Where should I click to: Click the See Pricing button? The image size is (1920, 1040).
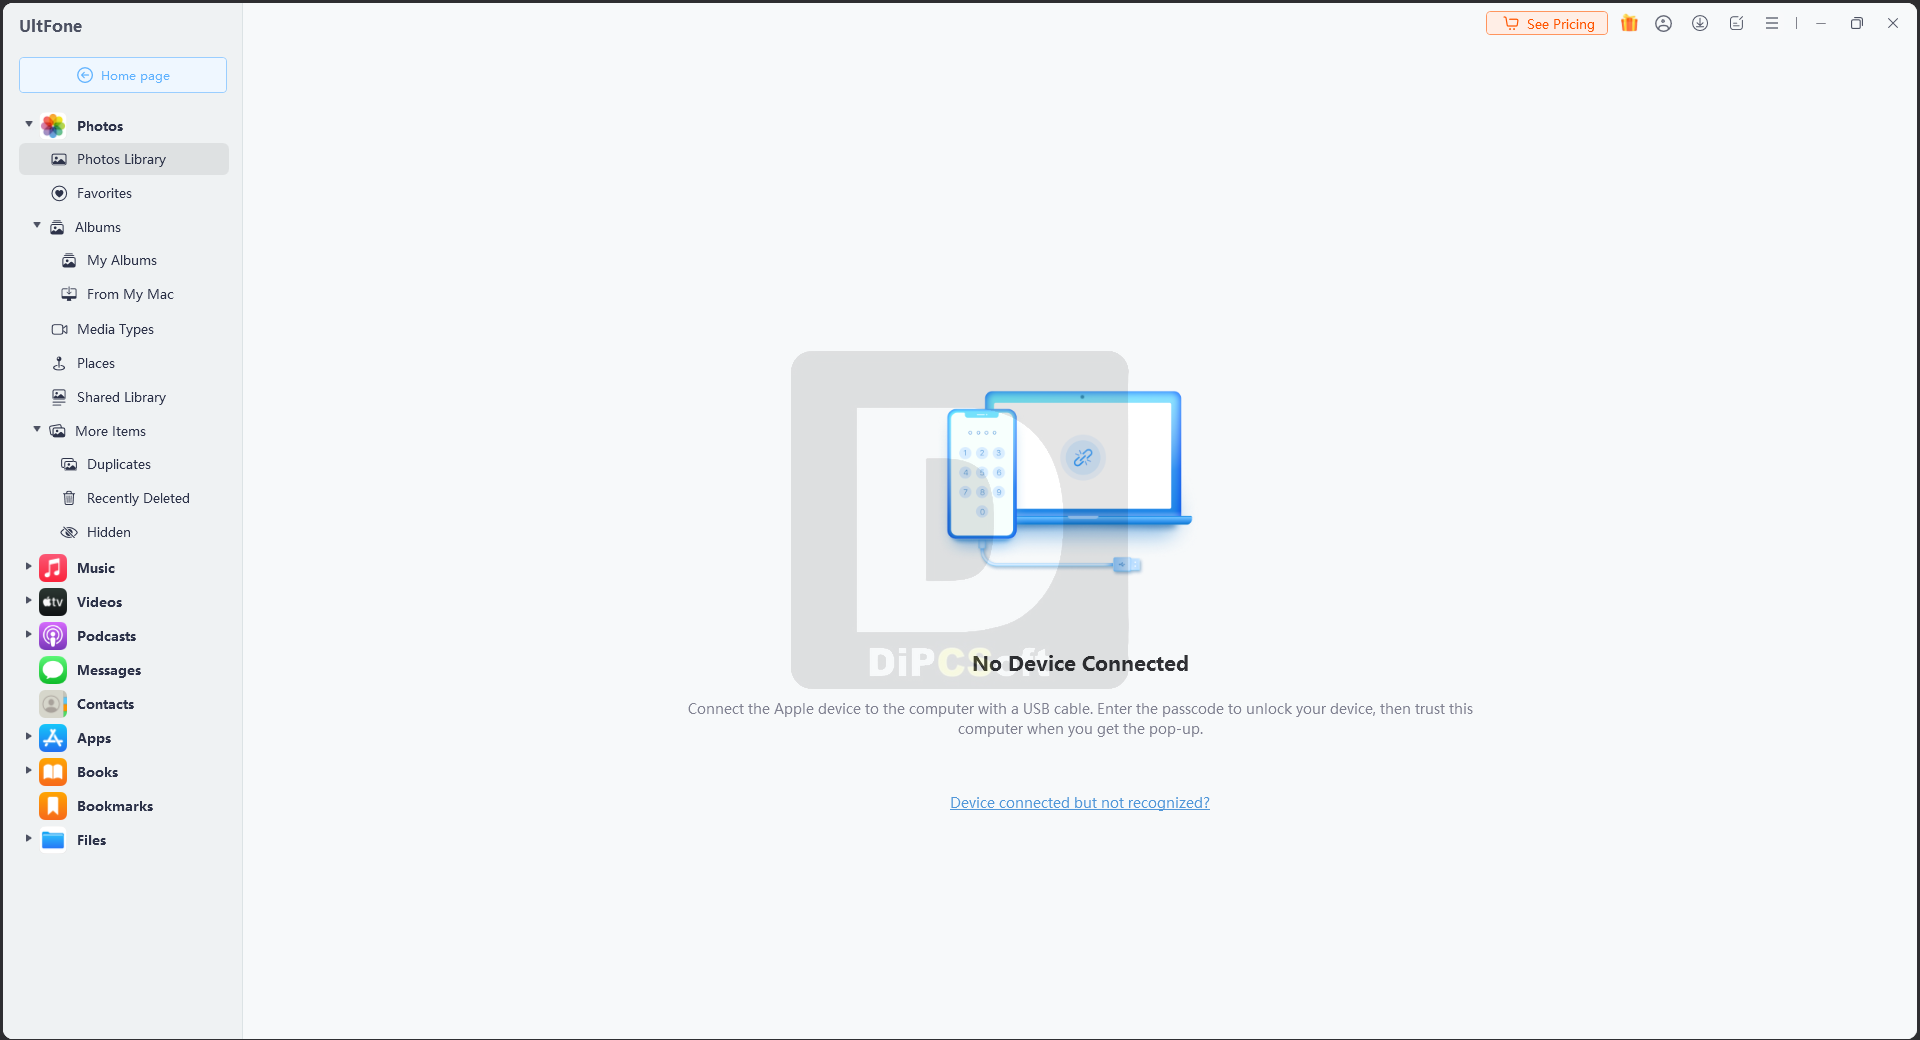pyautogui.click(x=1547, y=23)
